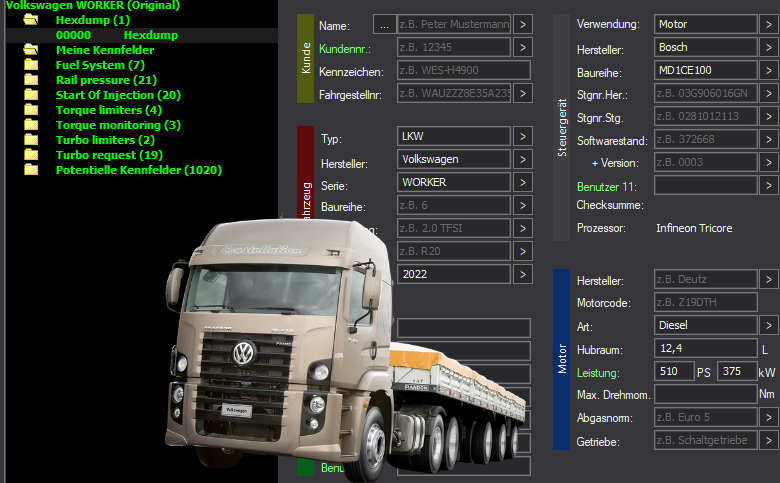Click the Fuel System (7) folder icon
Screen dimensions: 780x483
tap(31, 65)
